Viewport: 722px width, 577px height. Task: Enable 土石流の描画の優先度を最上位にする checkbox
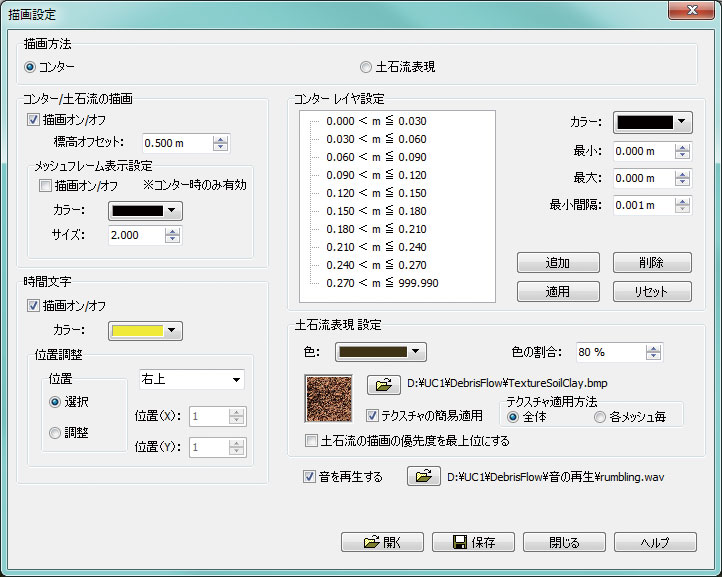coord(311,441)
